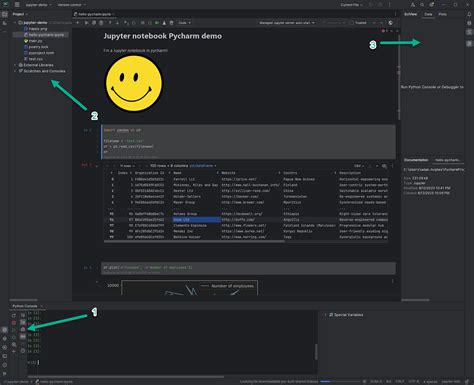Delete cell using trash icon

tap(171, 23)
